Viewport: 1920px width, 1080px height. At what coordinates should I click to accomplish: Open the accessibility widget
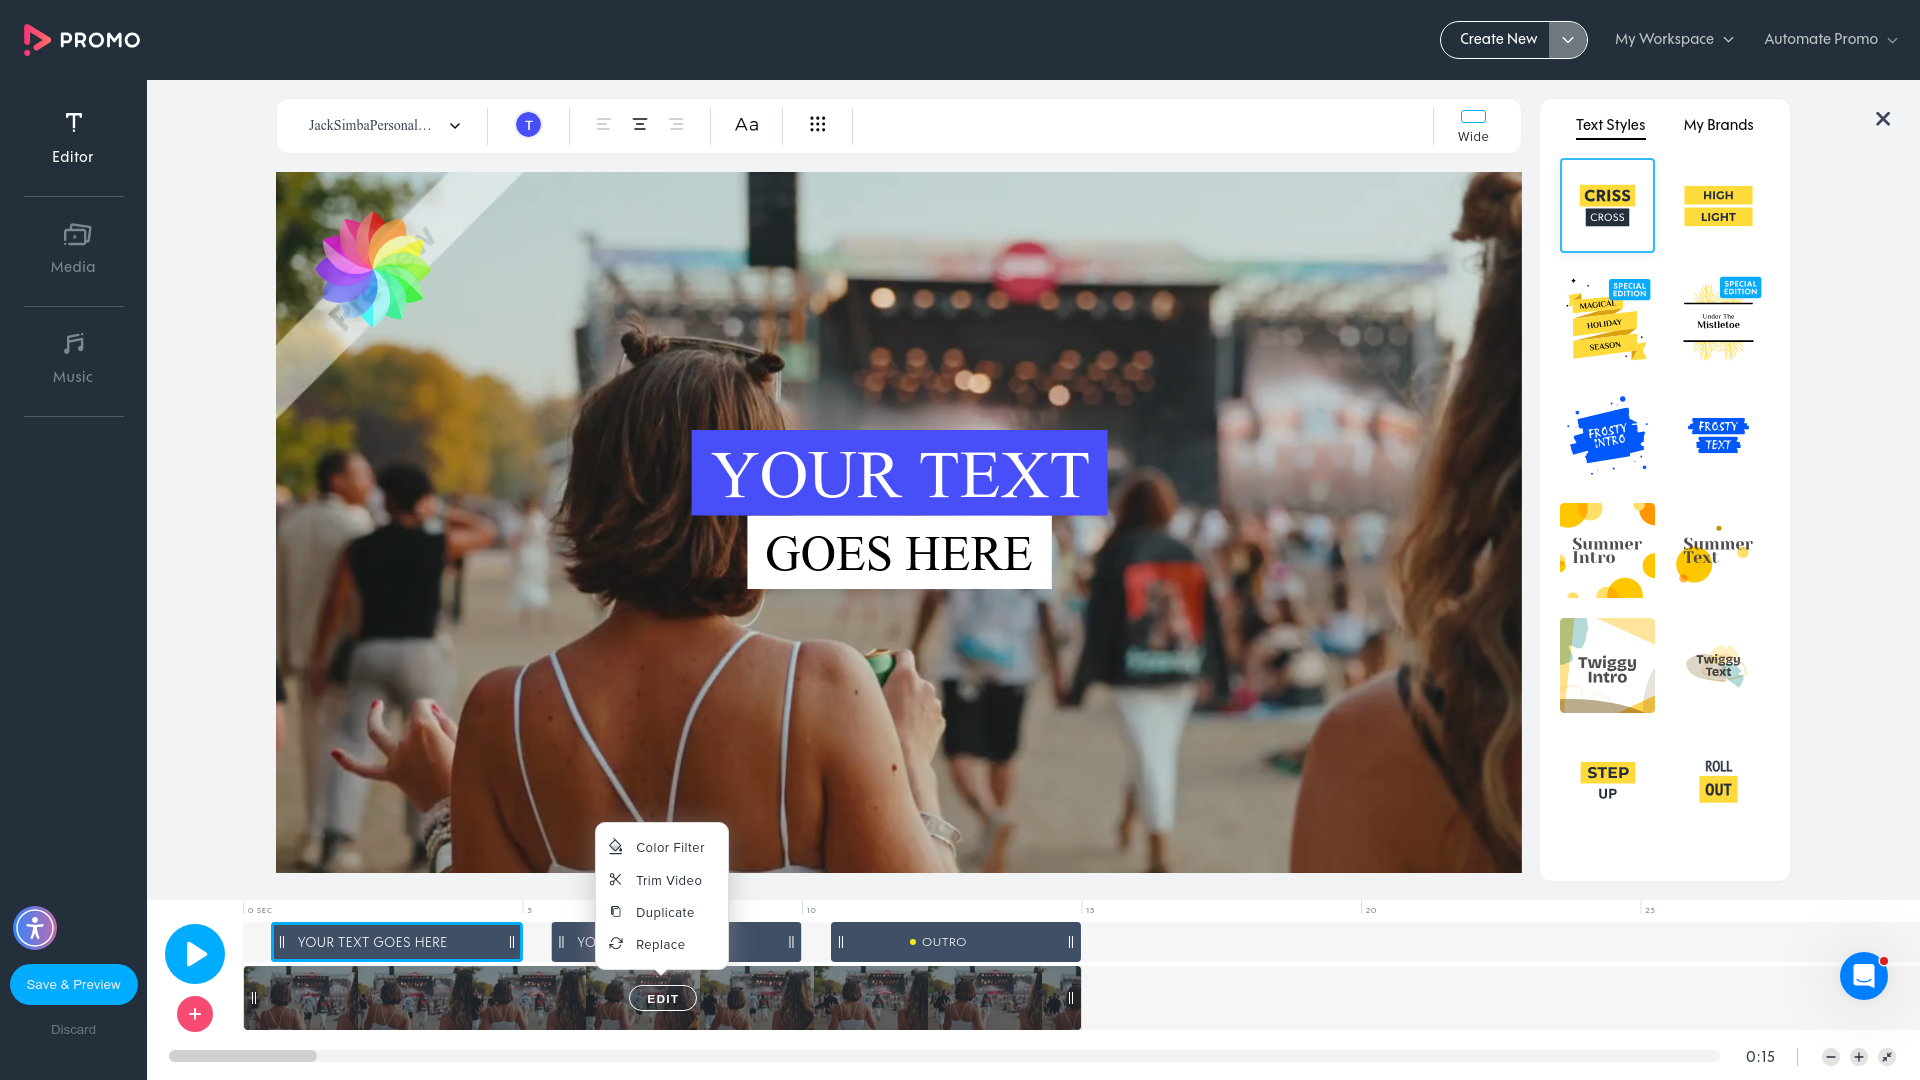[x=35, y=928]
